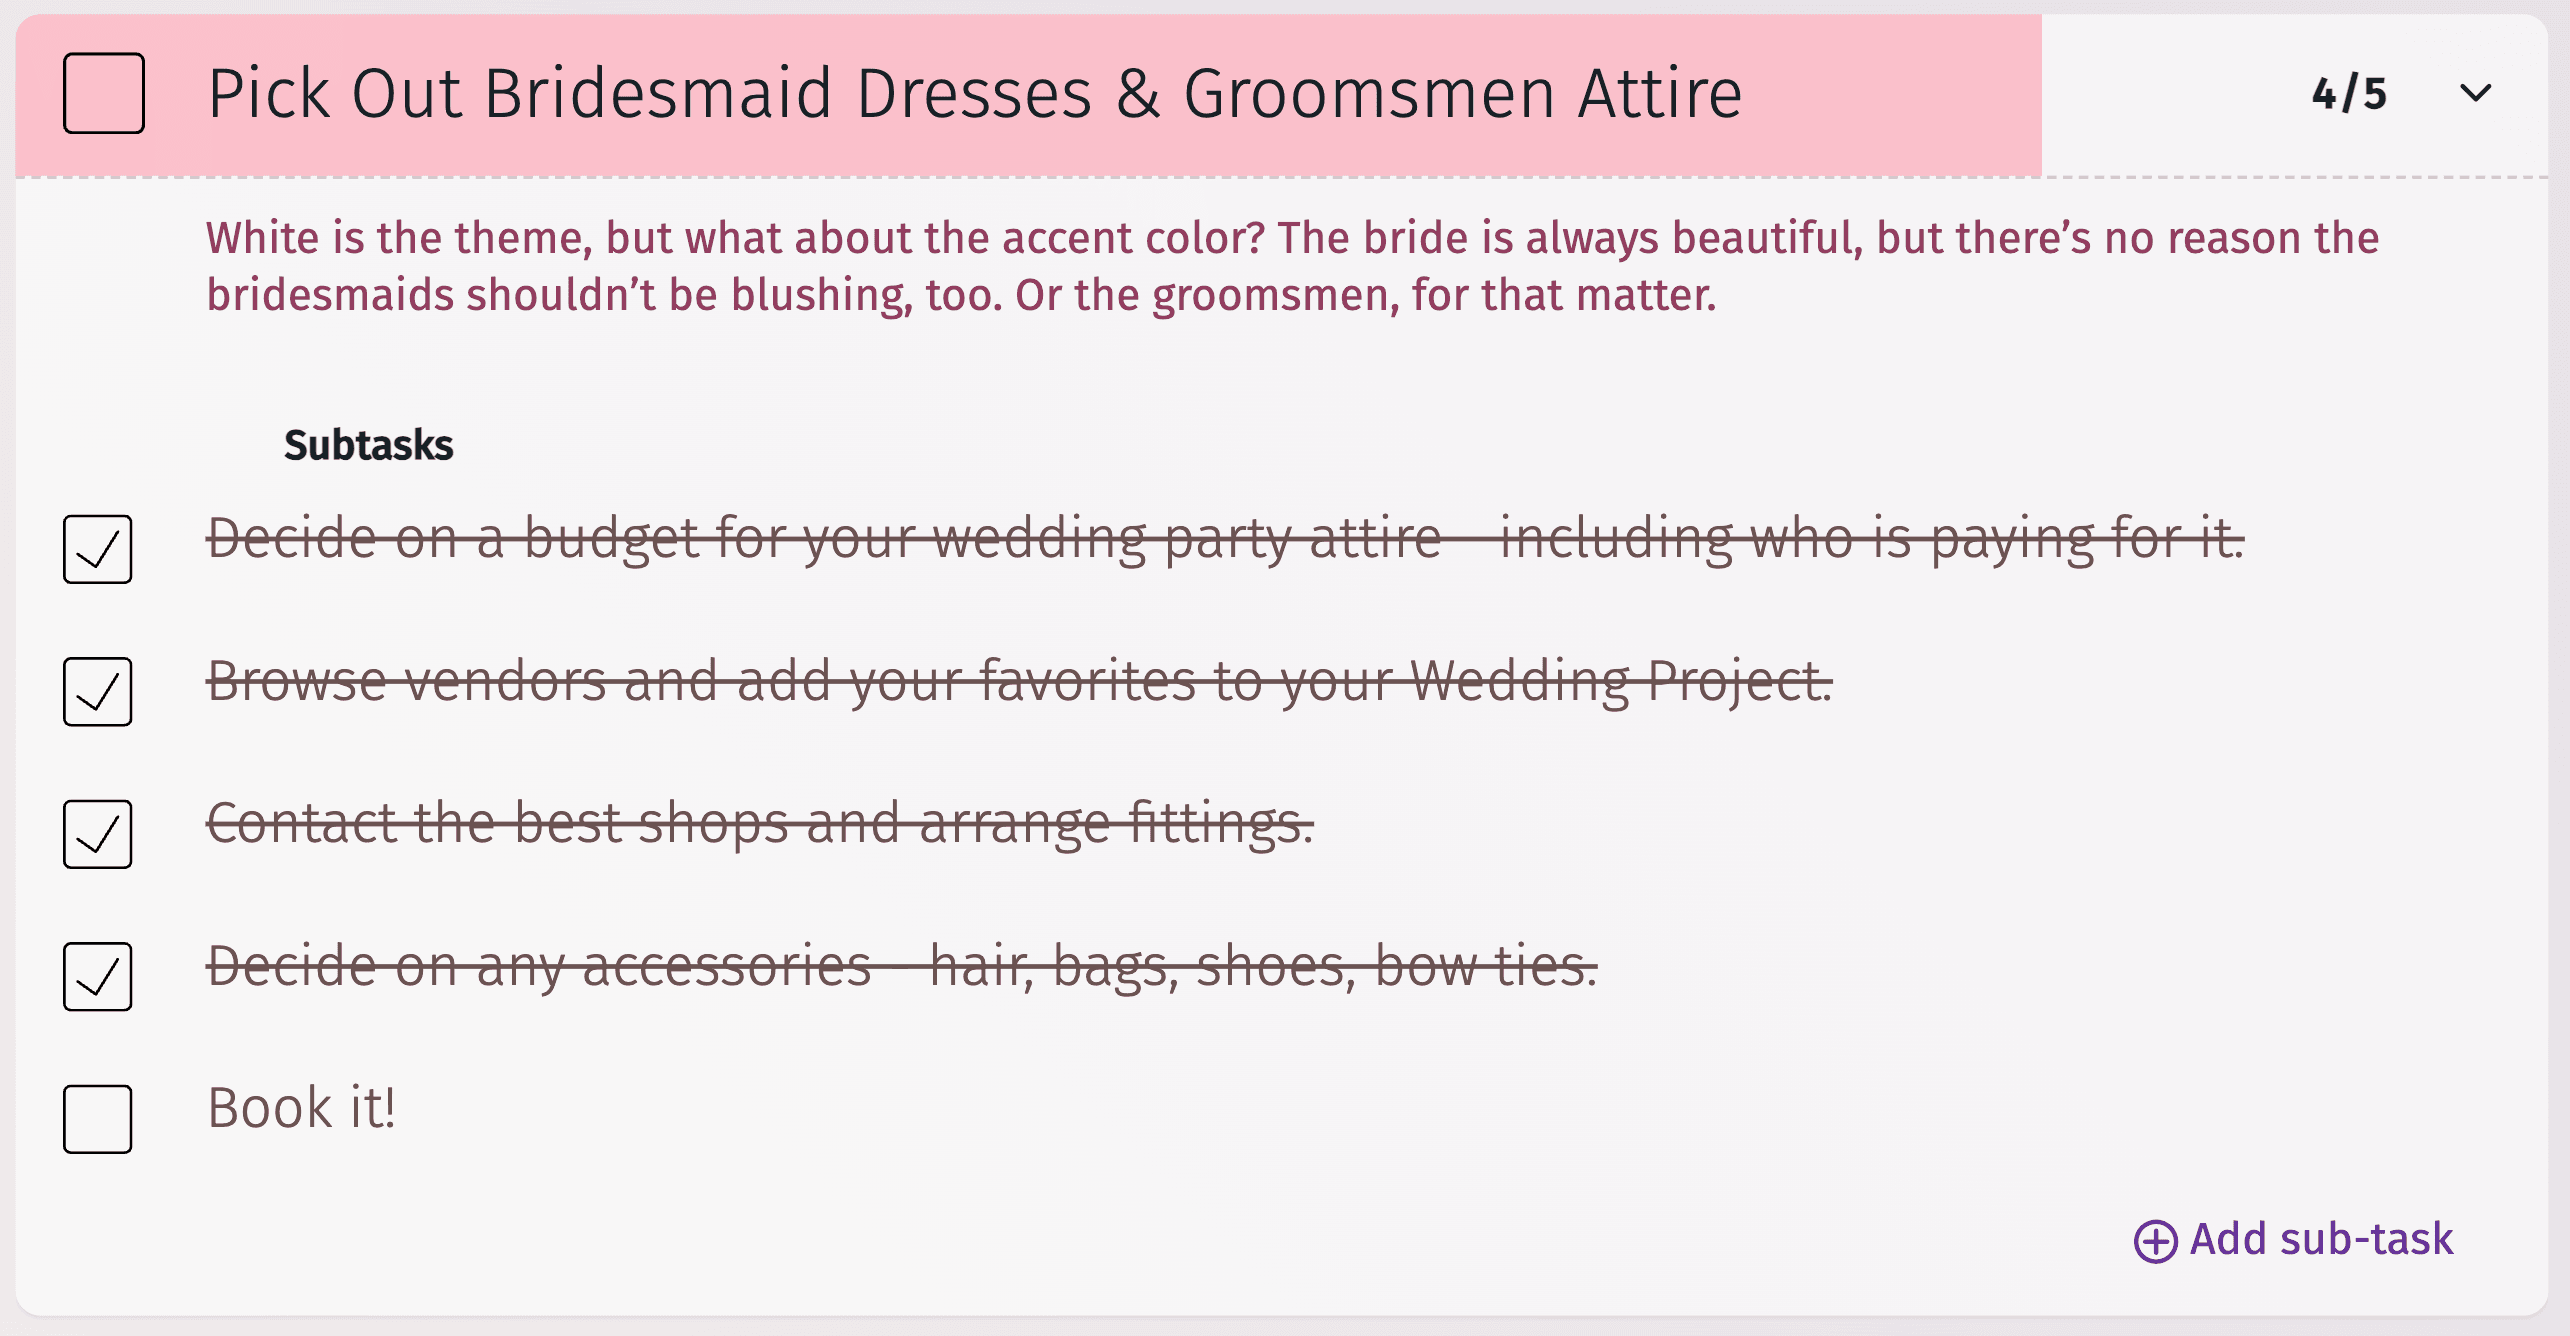The image size is (2570, 1336).
Task: Uncheck the Browse vendors subtask checkbox
Action: coord(97,691)
